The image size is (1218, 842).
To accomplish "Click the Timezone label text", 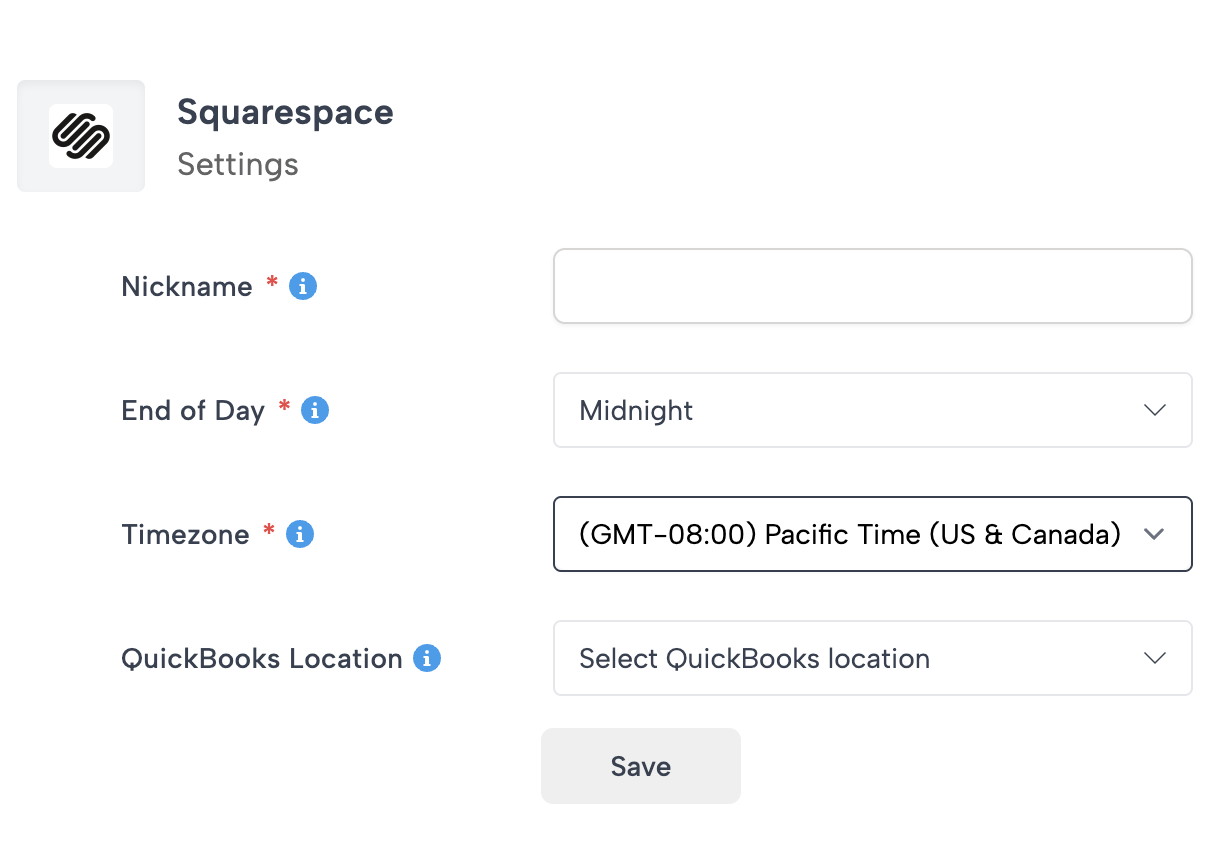I will (x=185, y=535).
